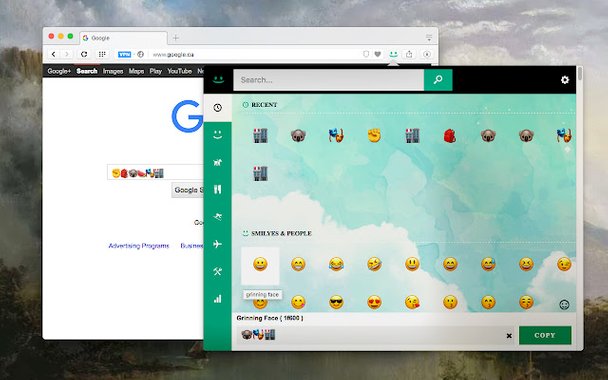The width and height of the screenshot is (608, 380).
Task: Open the browser downloads icon
Action: 427,54
